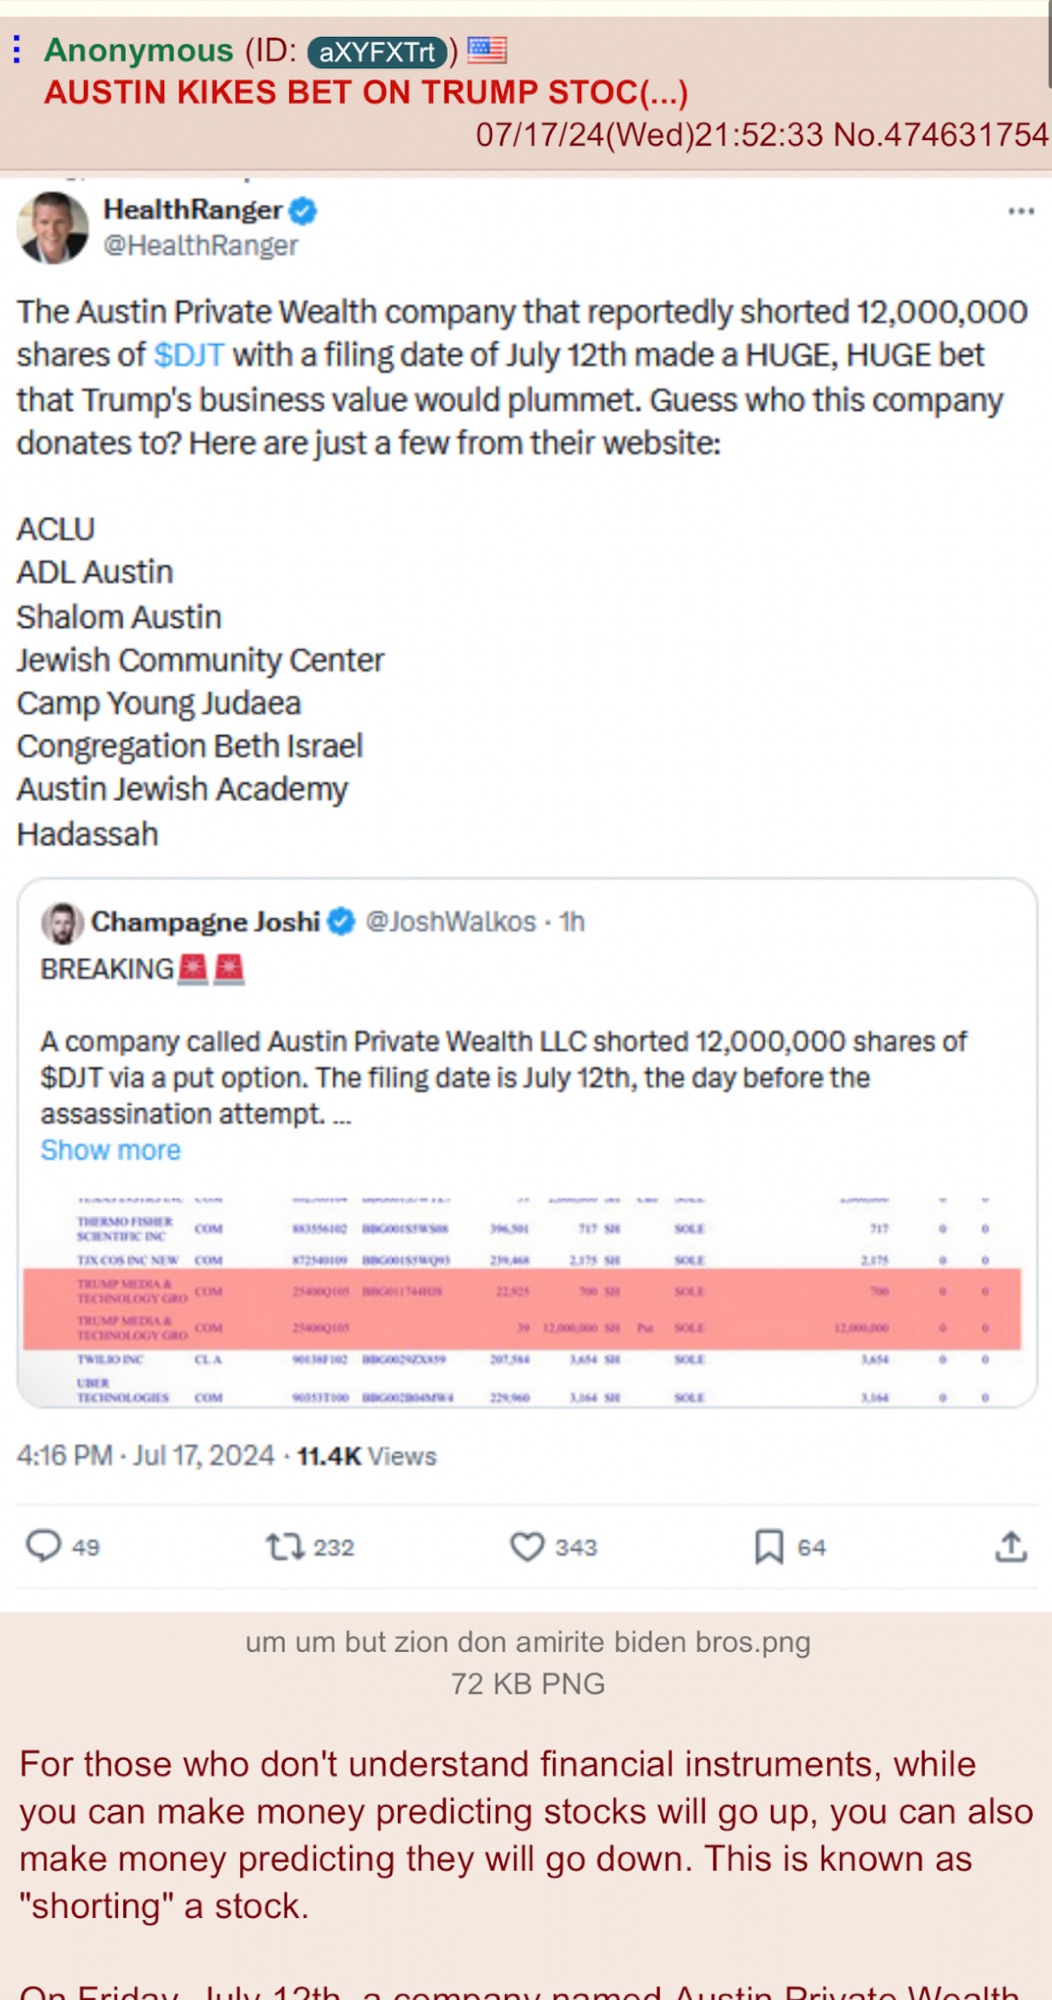Viewport: 1052px width, 2000px height.
Task: Click the image filename link below tweet
Action: coord(527,1641)
